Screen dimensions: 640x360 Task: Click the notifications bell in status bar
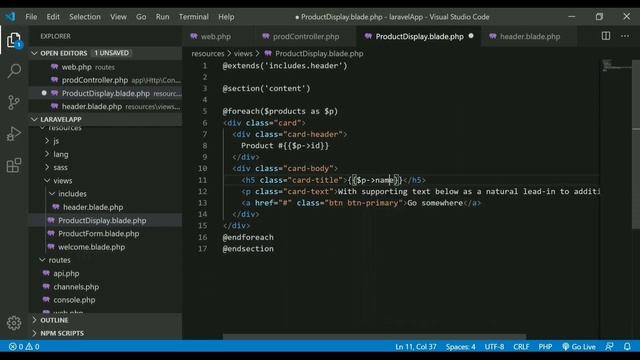click(627, 347)
